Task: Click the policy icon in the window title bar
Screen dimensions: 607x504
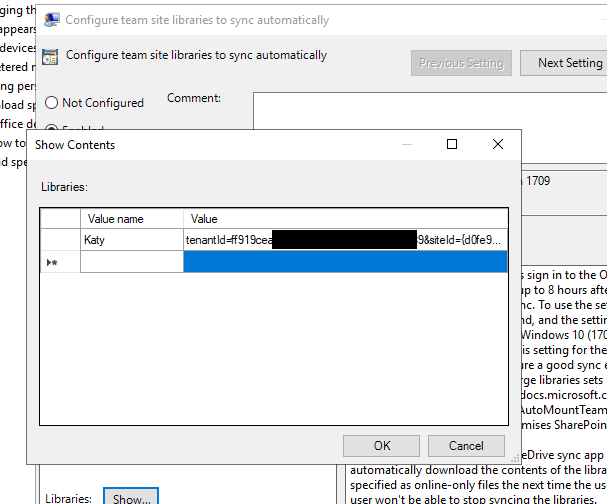Action: point(50,19)
